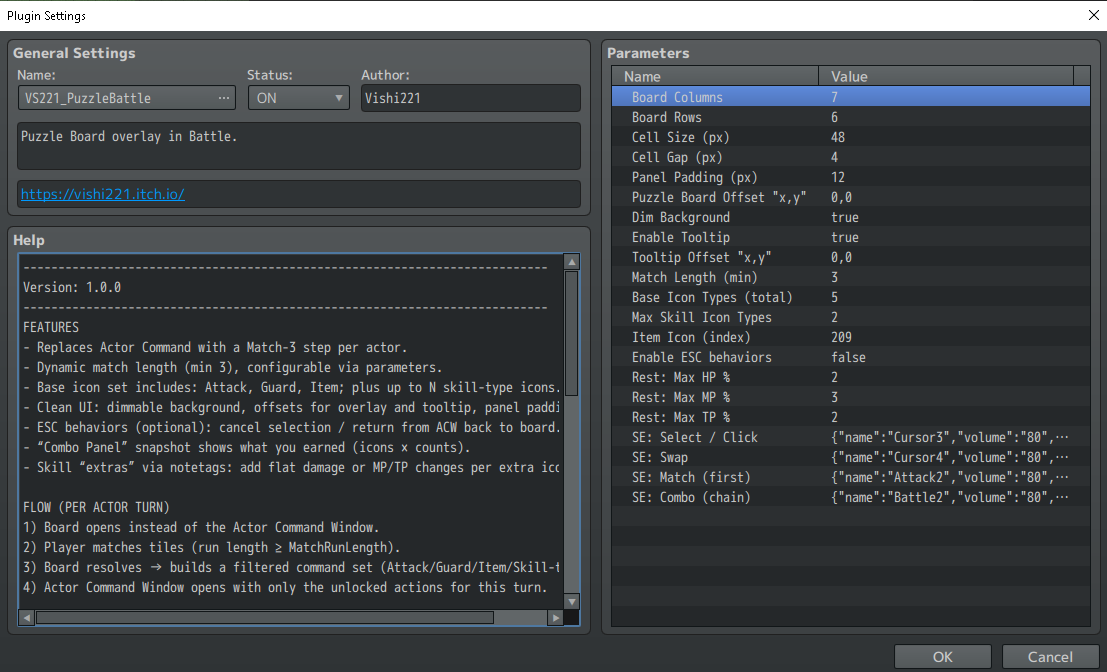1107x672 pixels.
Task: Open the Status dropdown
Action: coord(297,98)
